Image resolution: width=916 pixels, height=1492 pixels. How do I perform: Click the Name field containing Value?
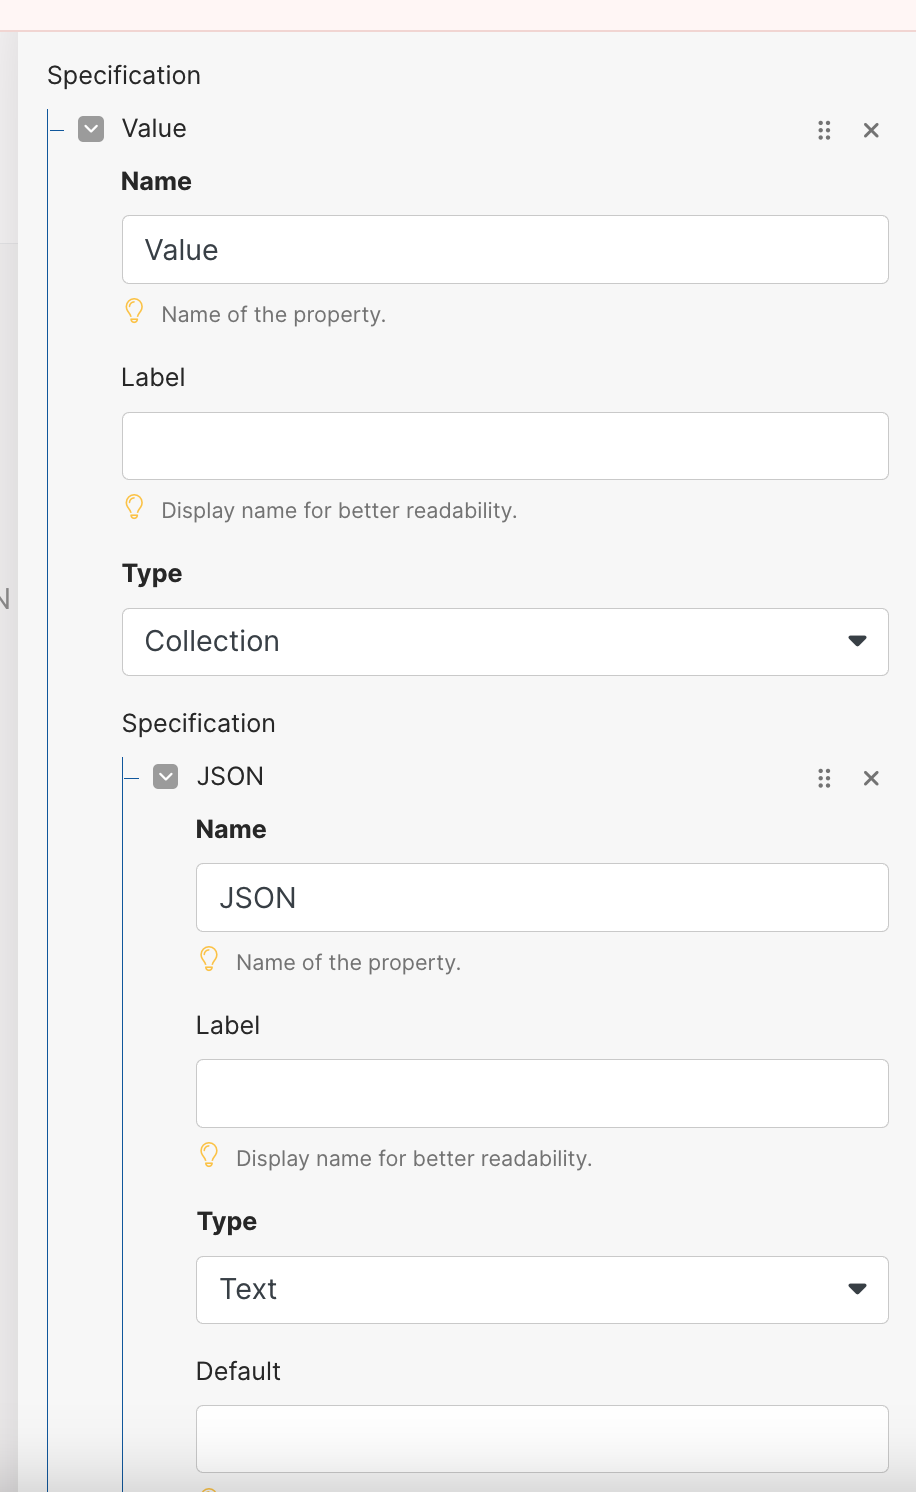click(505, 250)
